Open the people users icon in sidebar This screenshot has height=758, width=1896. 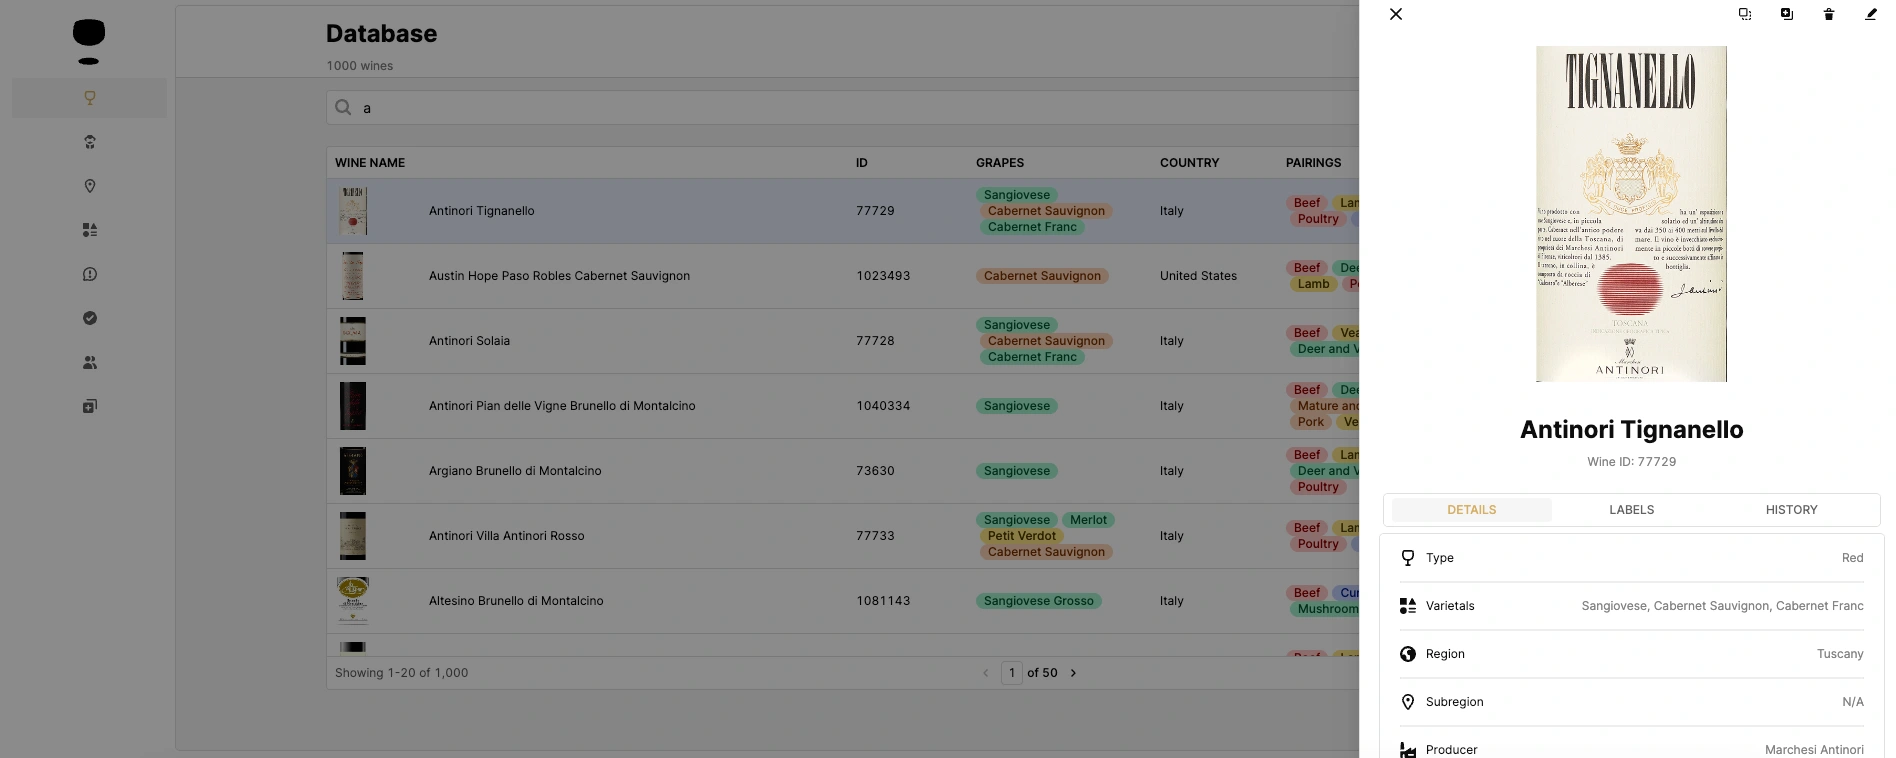click(89, 362)
